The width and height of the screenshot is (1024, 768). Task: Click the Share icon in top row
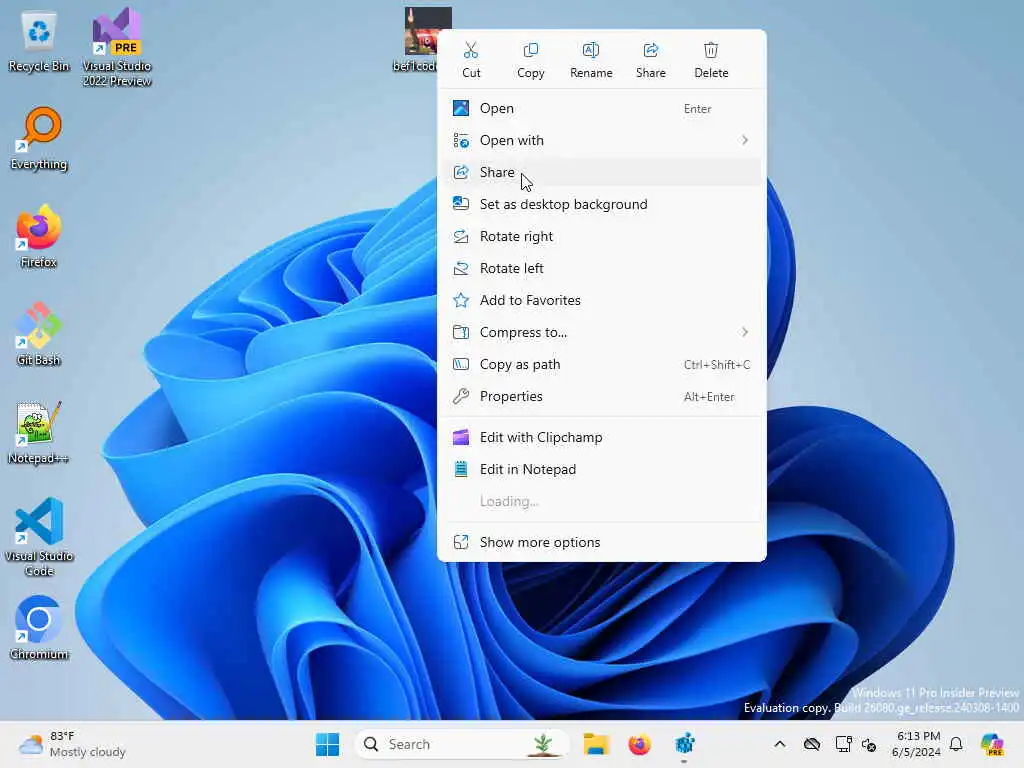tap(650, 59)
